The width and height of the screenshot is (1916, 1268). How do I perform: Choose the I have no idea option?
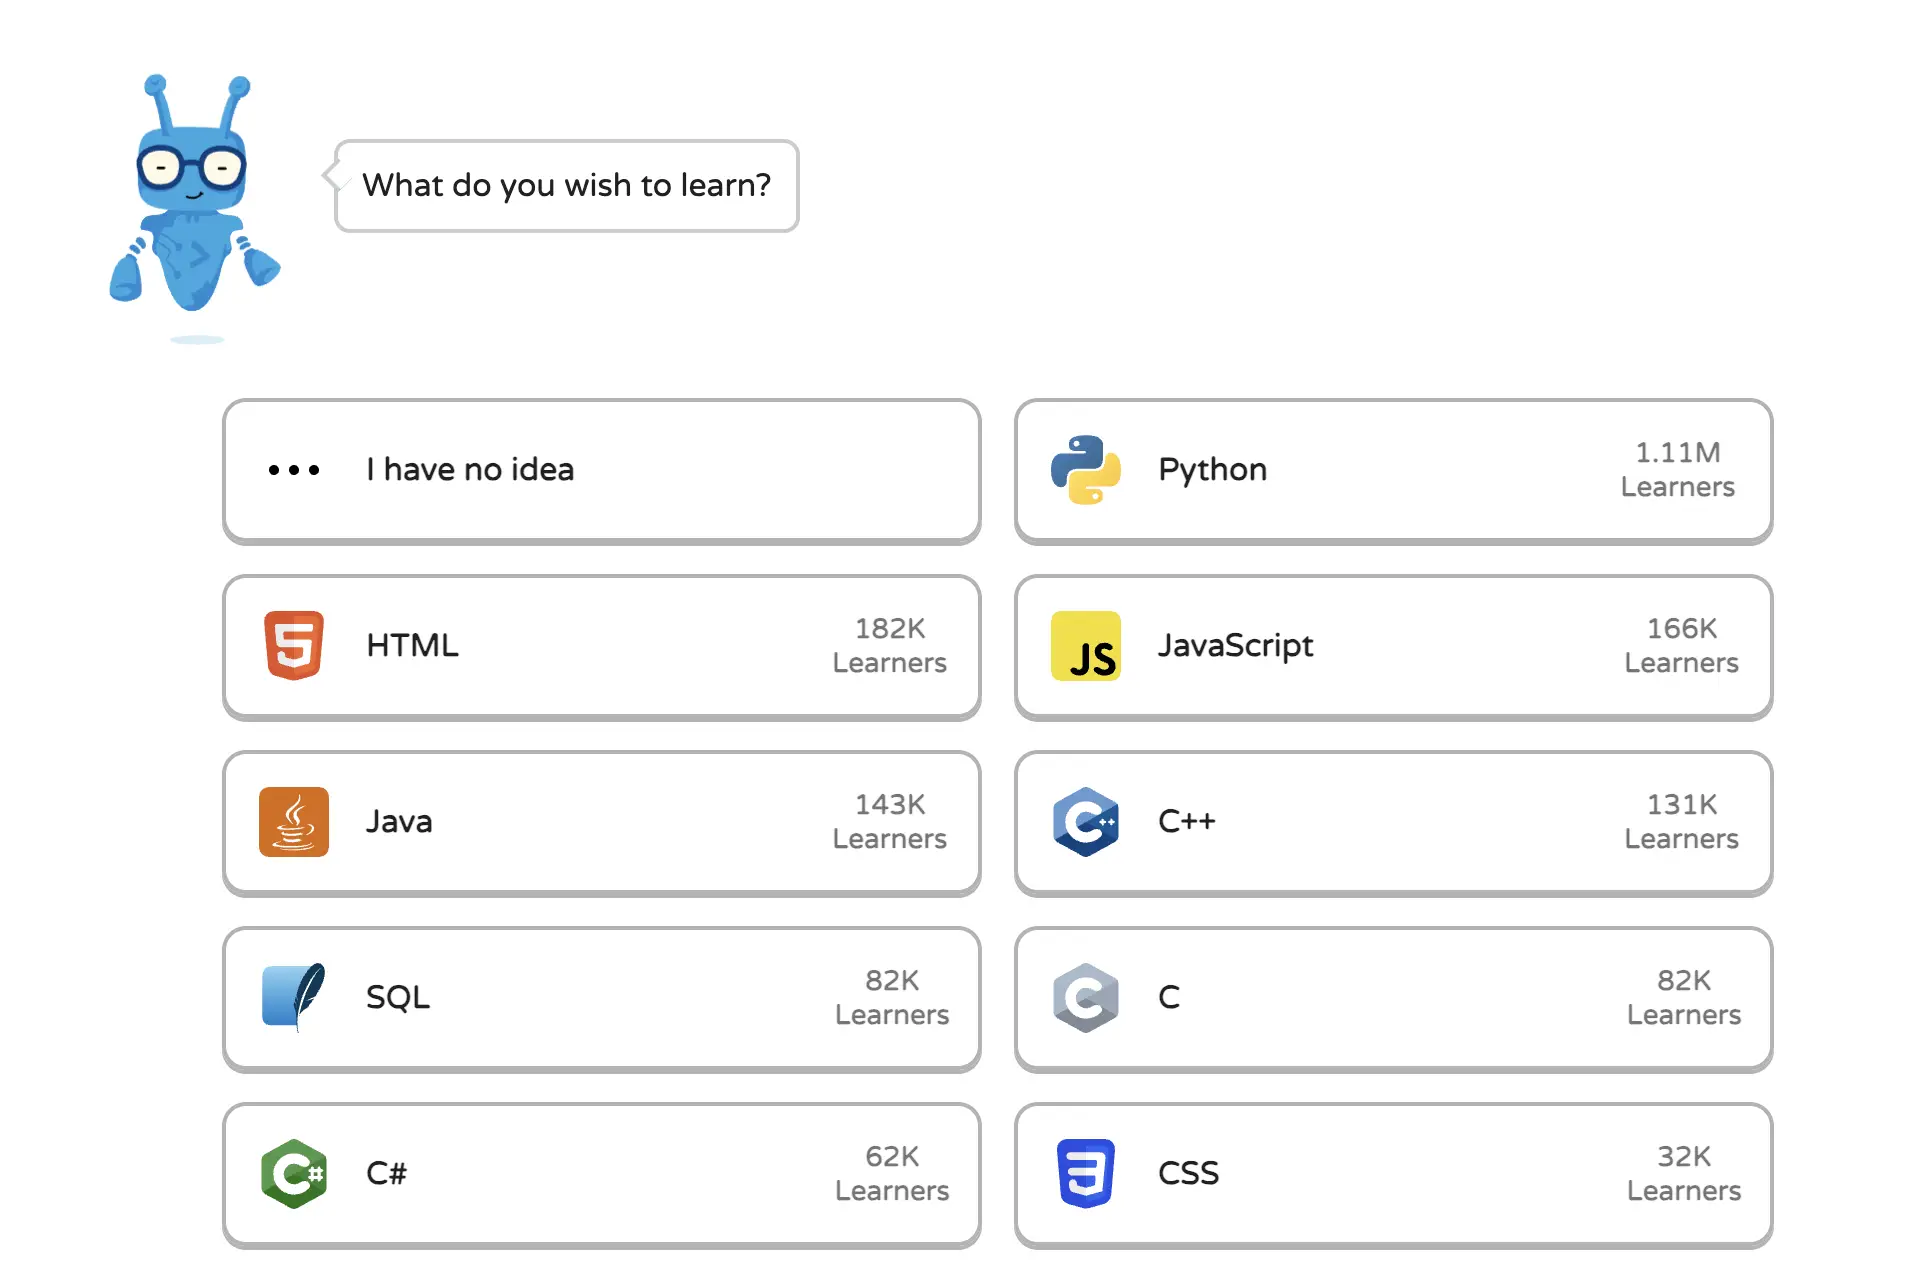point(602,471)
